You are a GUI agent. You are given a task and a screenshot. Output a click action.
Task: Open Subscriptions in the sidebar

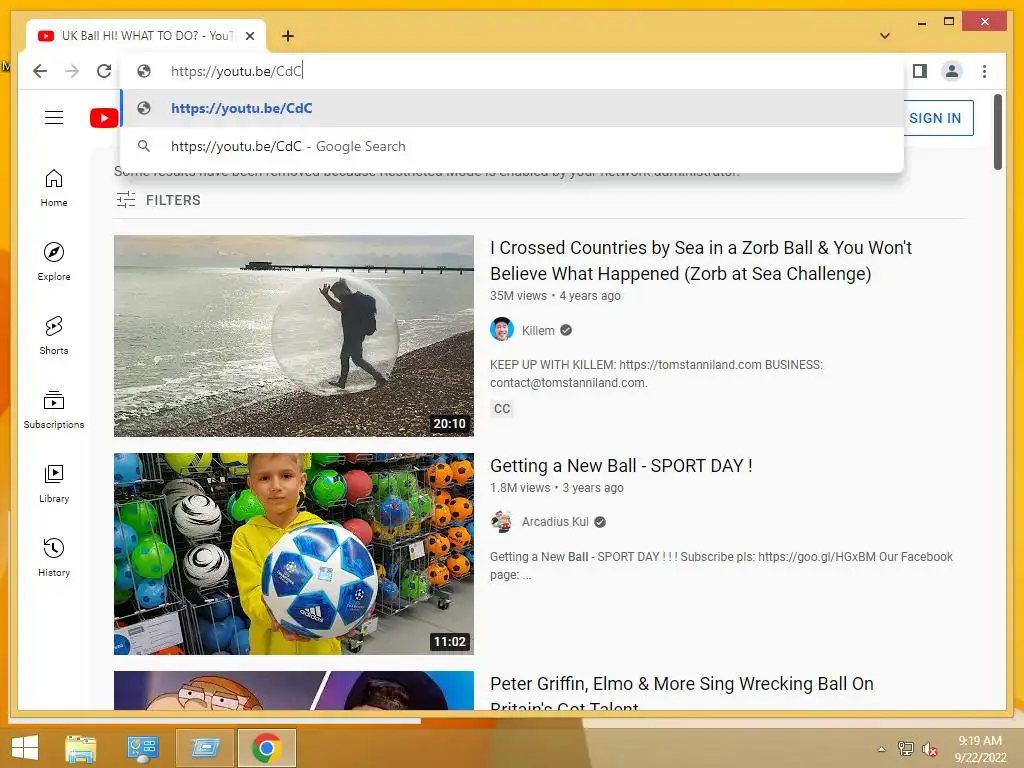(x=54, y=409)
